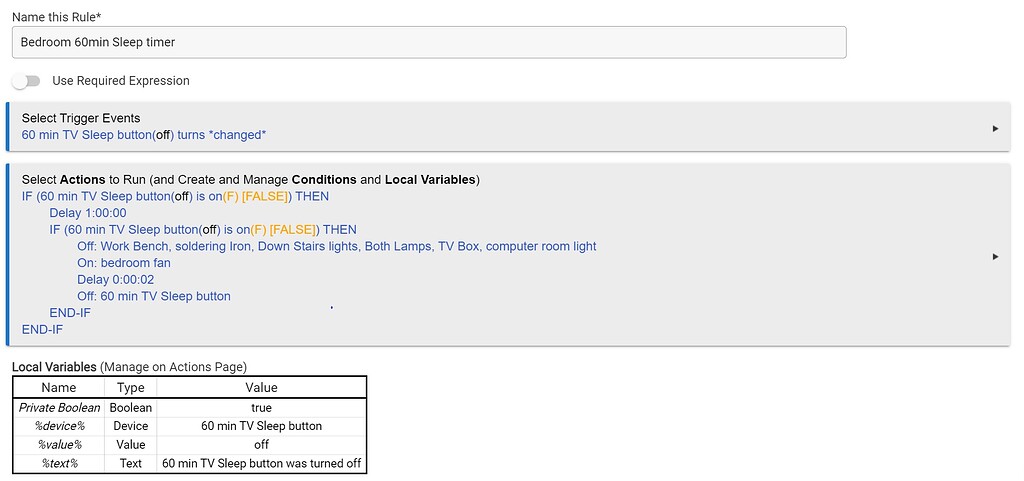Click the Type column header
The image size is (1024, 481).
click(x=130, y=388)
